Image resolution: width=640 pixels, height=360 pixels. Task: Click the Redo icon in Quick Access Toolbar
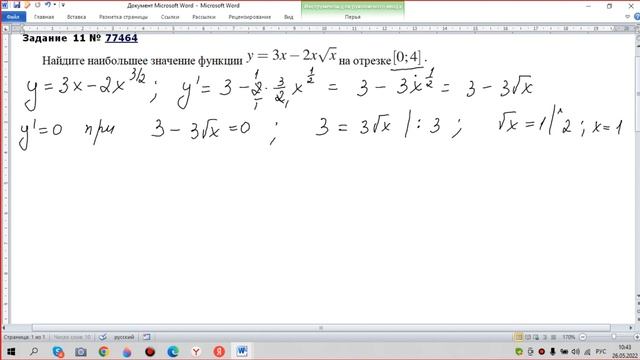click(37, 5)
